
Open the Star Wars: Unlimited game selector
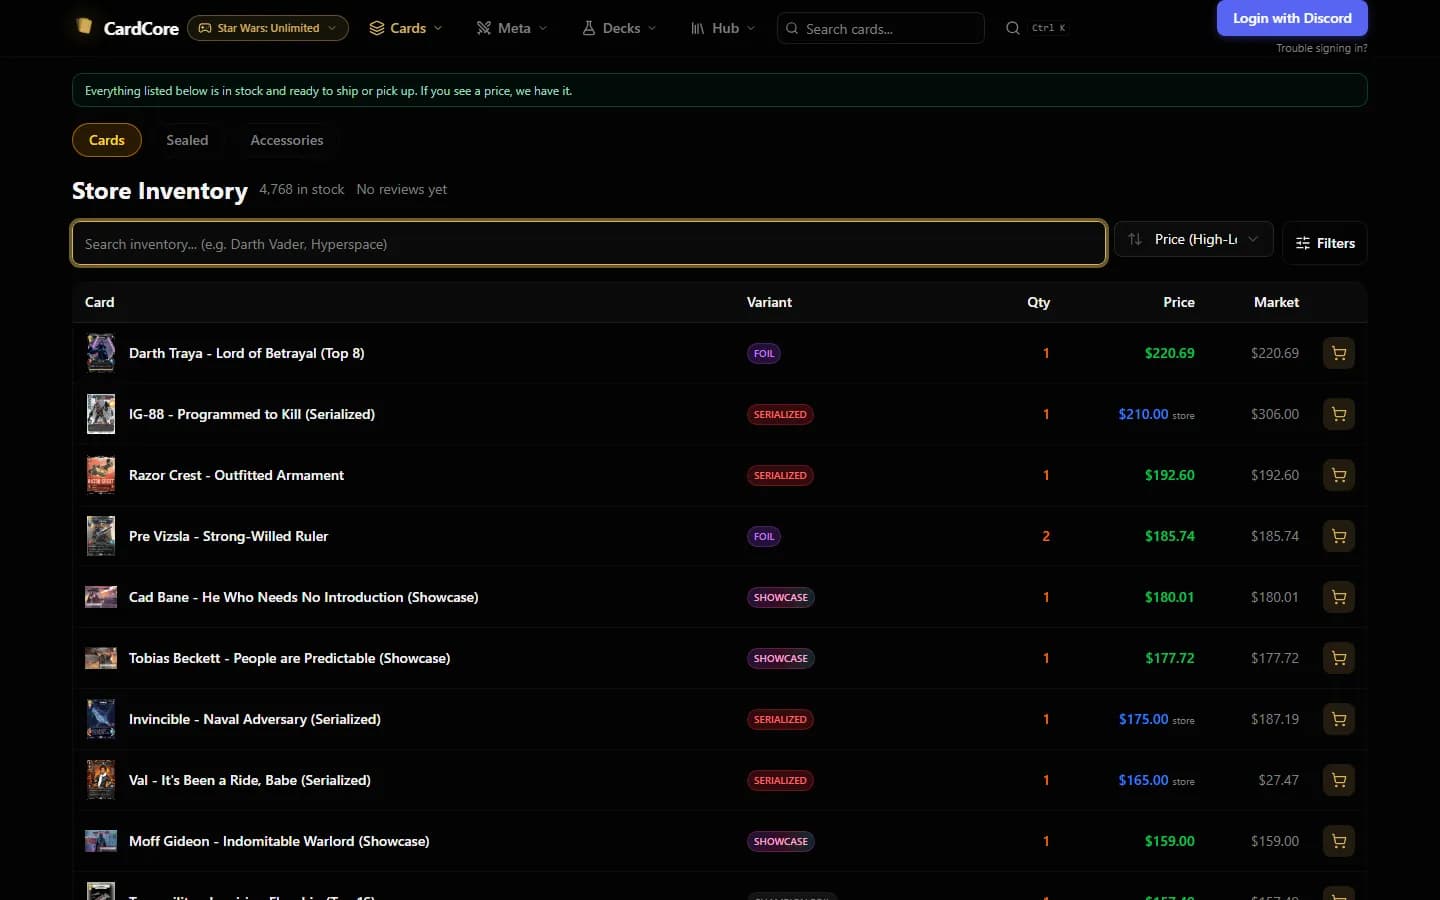[x=268, y=28]
